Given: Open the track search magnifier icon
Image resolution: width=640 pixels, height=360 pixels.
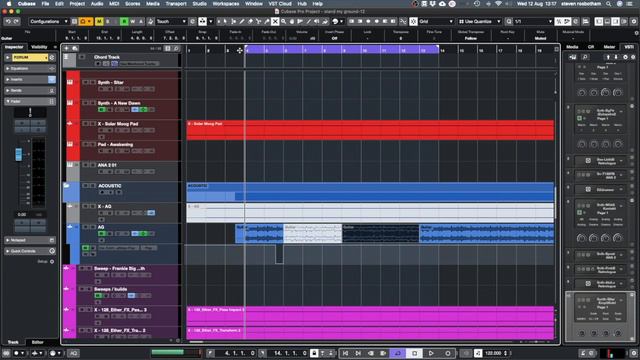Looking at the screenshot, I should point(176,48).
